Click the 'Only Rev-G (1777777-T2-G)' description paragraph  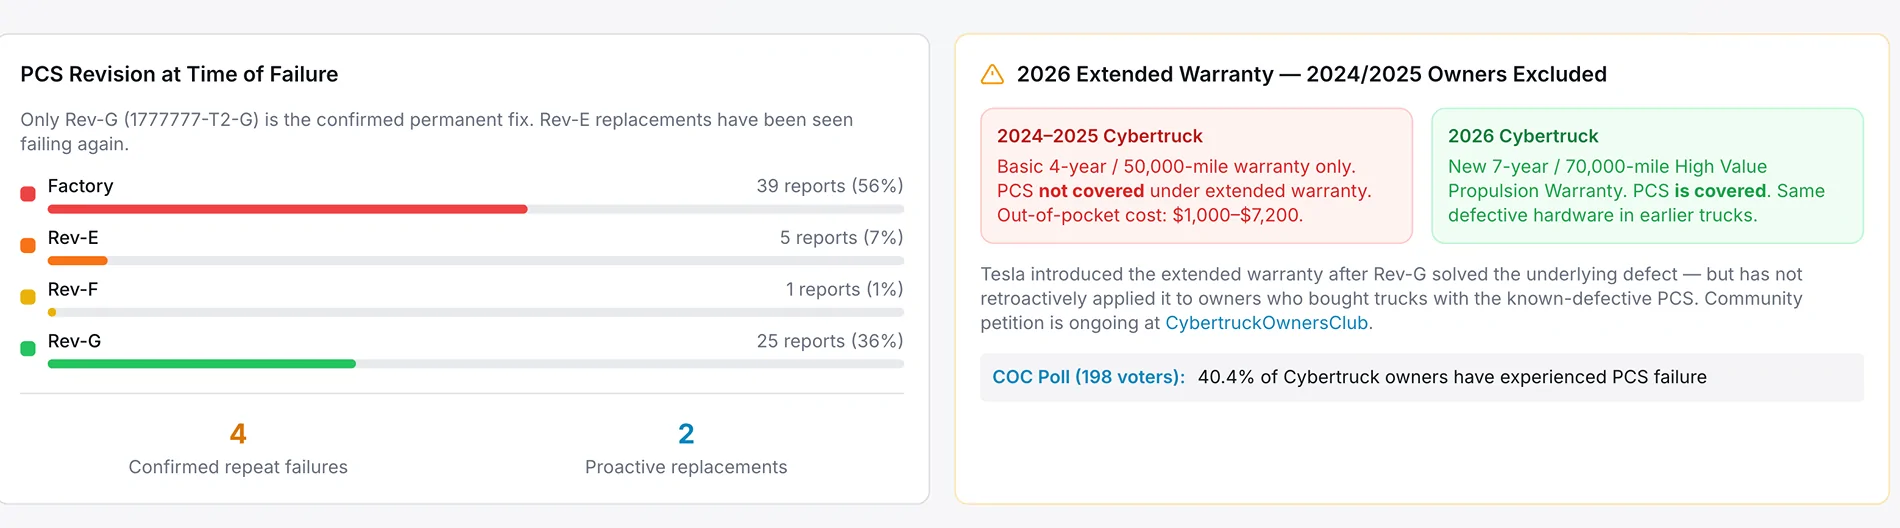(x=437, y=131)
